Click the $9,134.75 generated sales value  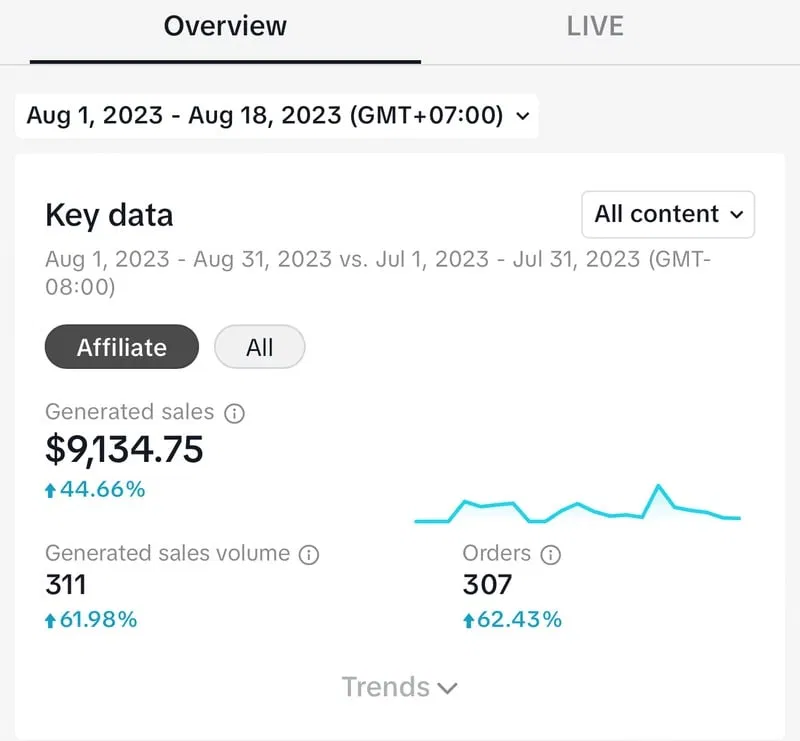pyautogui.click(x=124, y=450)
